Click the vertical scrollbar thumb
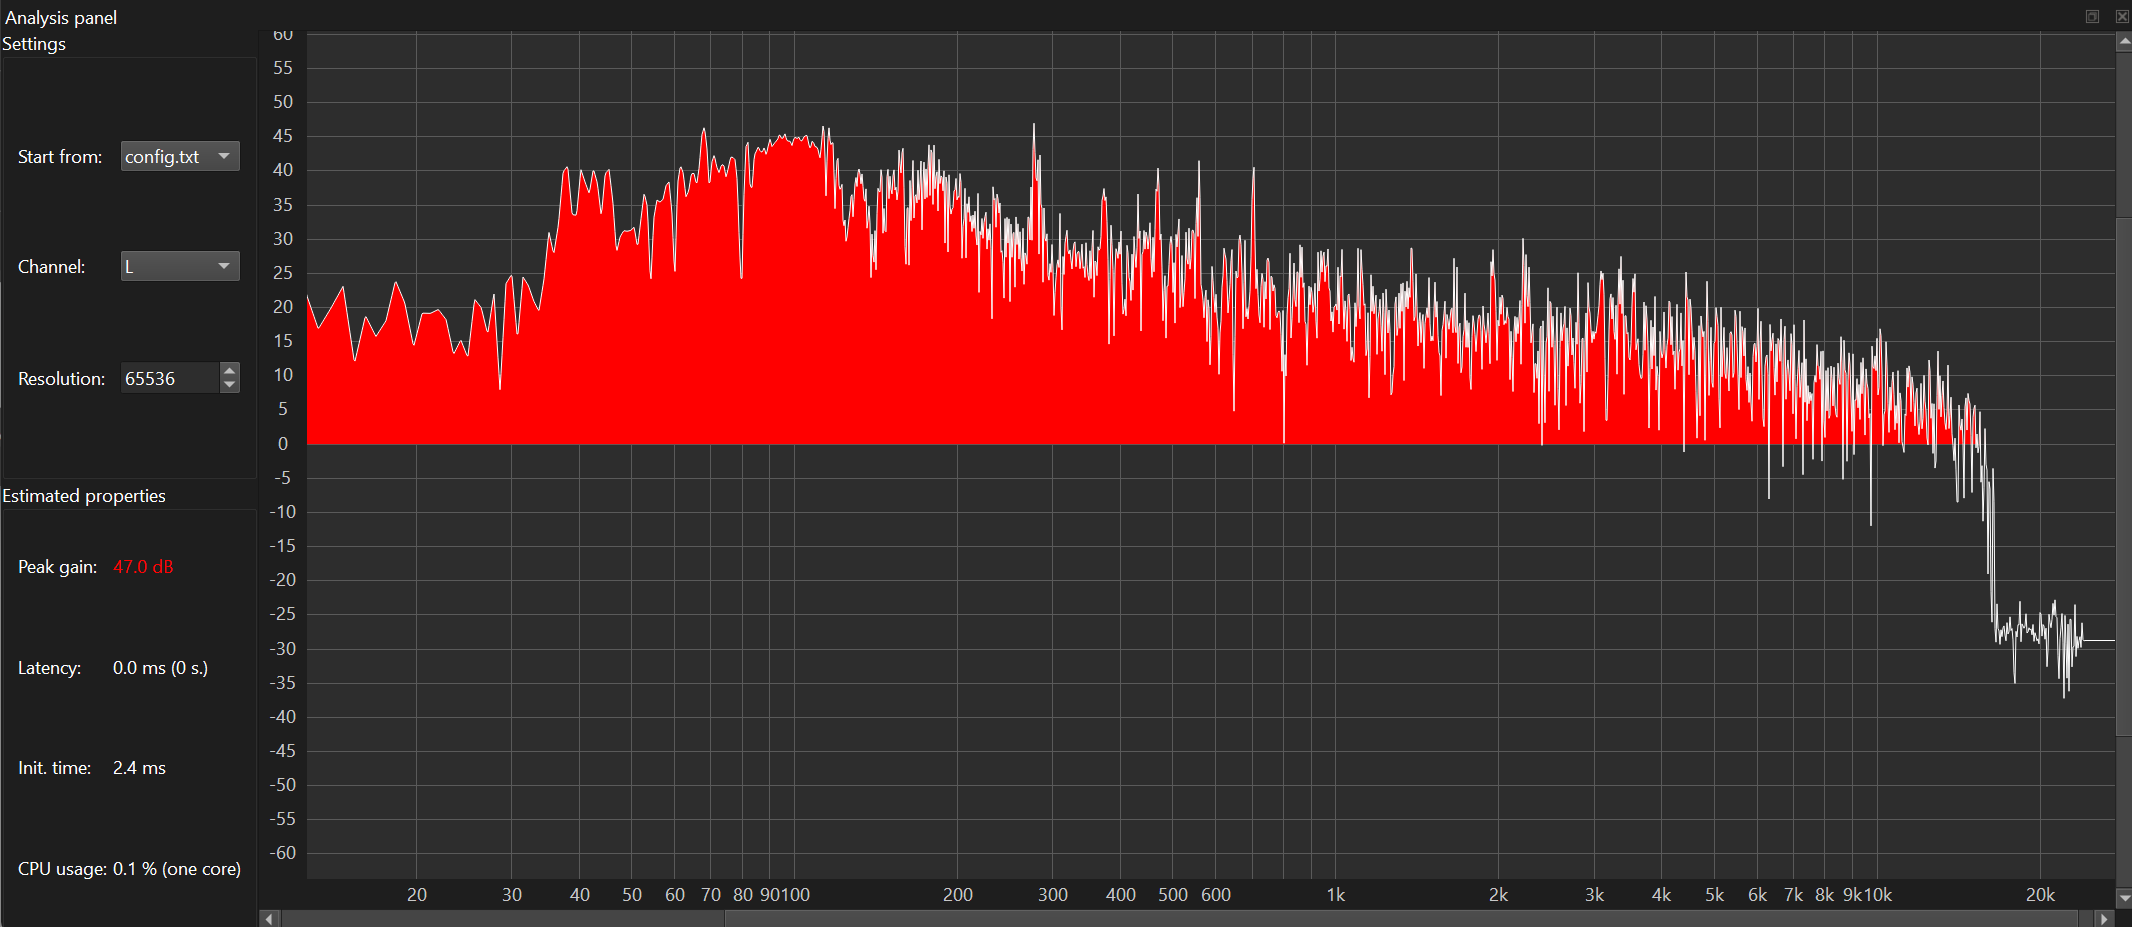Image resolution: width=2132 pixels, height=927 pixels. coord(2124,477)
